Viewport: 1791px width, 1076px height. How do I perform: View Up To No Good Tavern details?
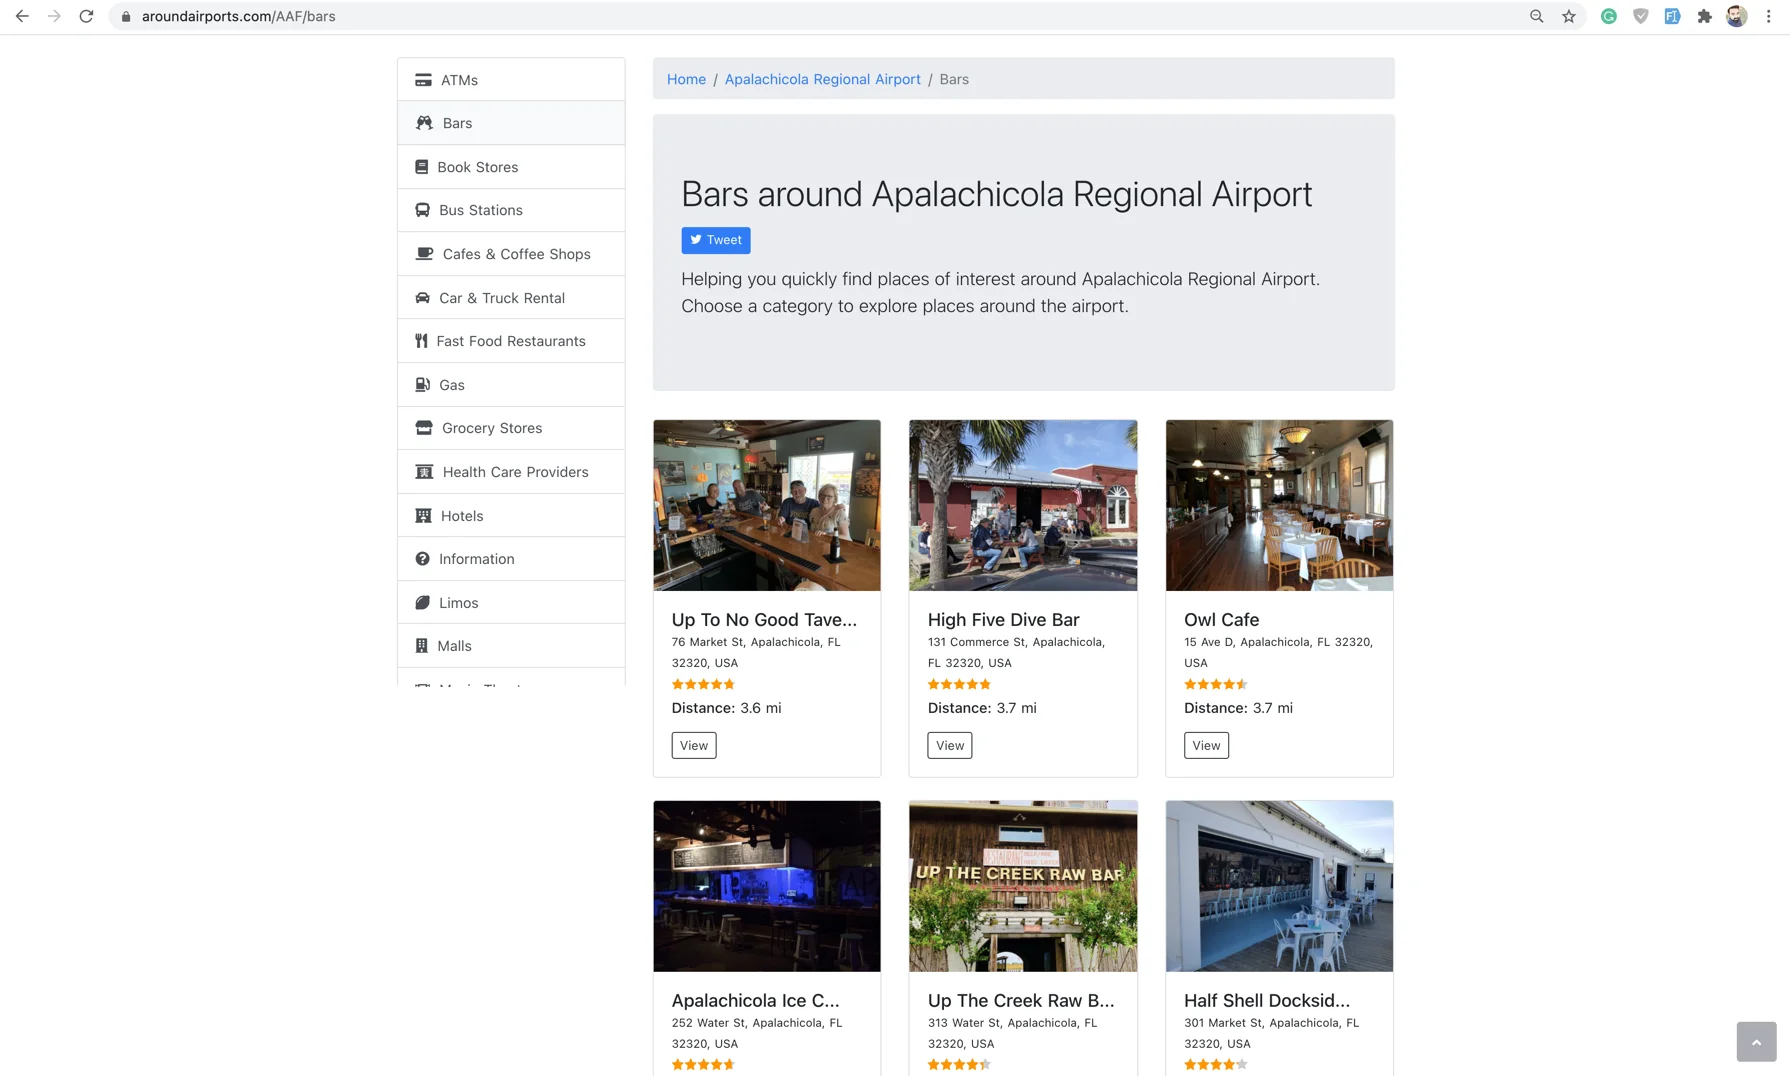[x=693, y=745]
